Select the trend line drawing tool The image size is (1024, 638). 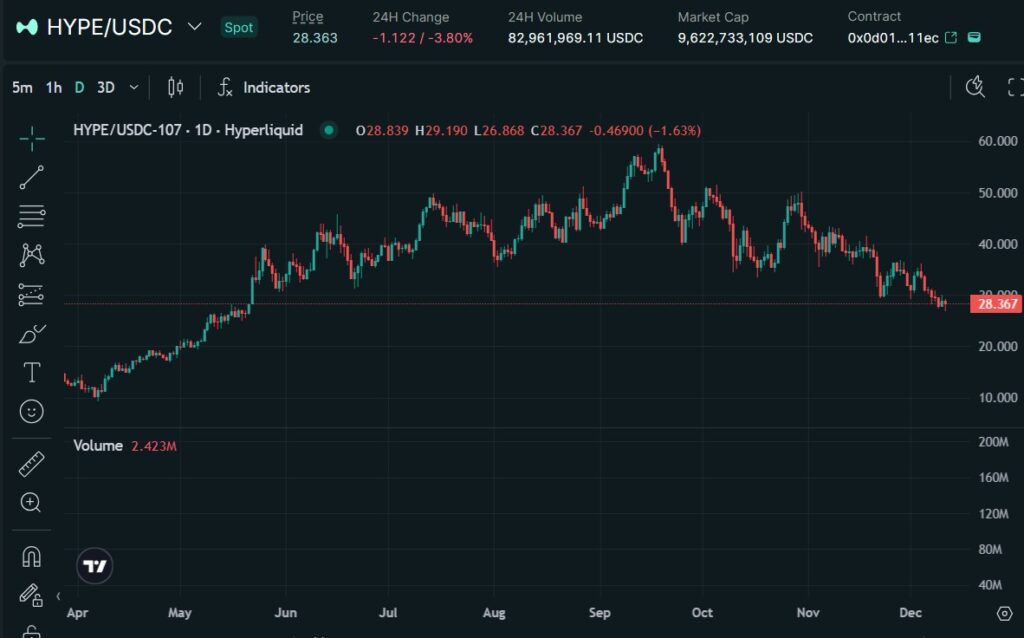[x=32, y=177]
